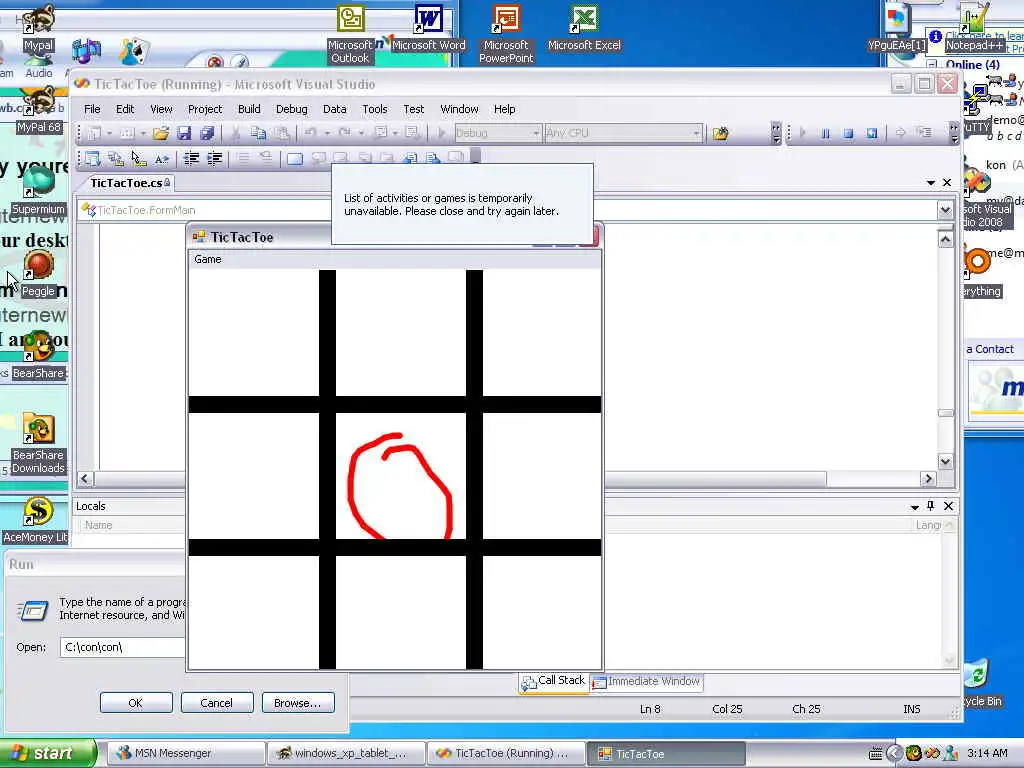Open the File menu in Visual Studio

pyautogui.click(x=92, y=109)
